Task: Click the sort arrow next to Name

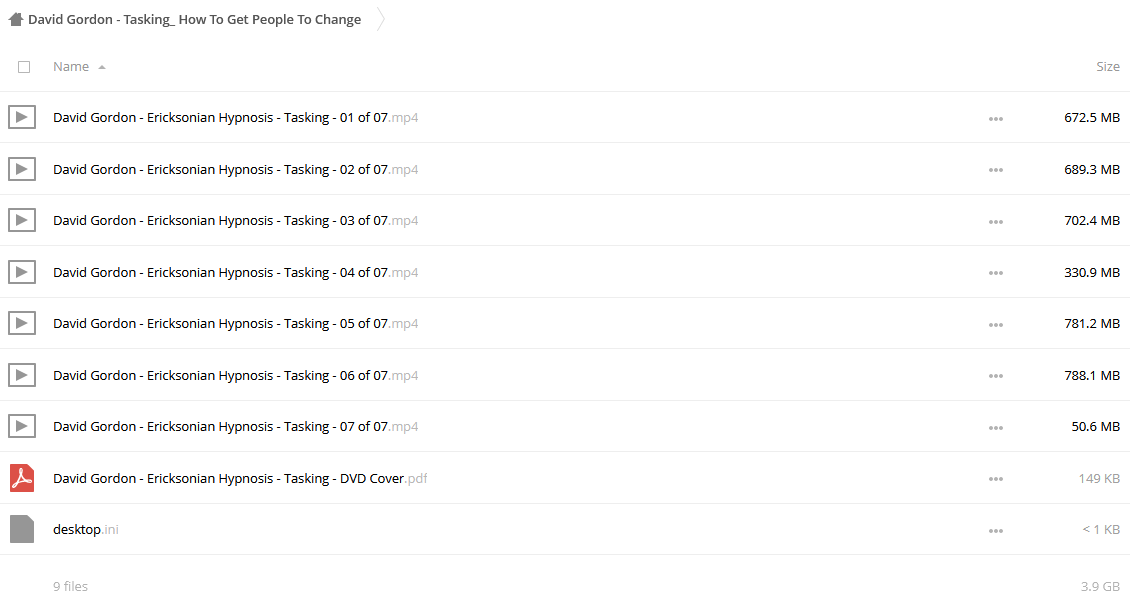Action: (102, 67)
